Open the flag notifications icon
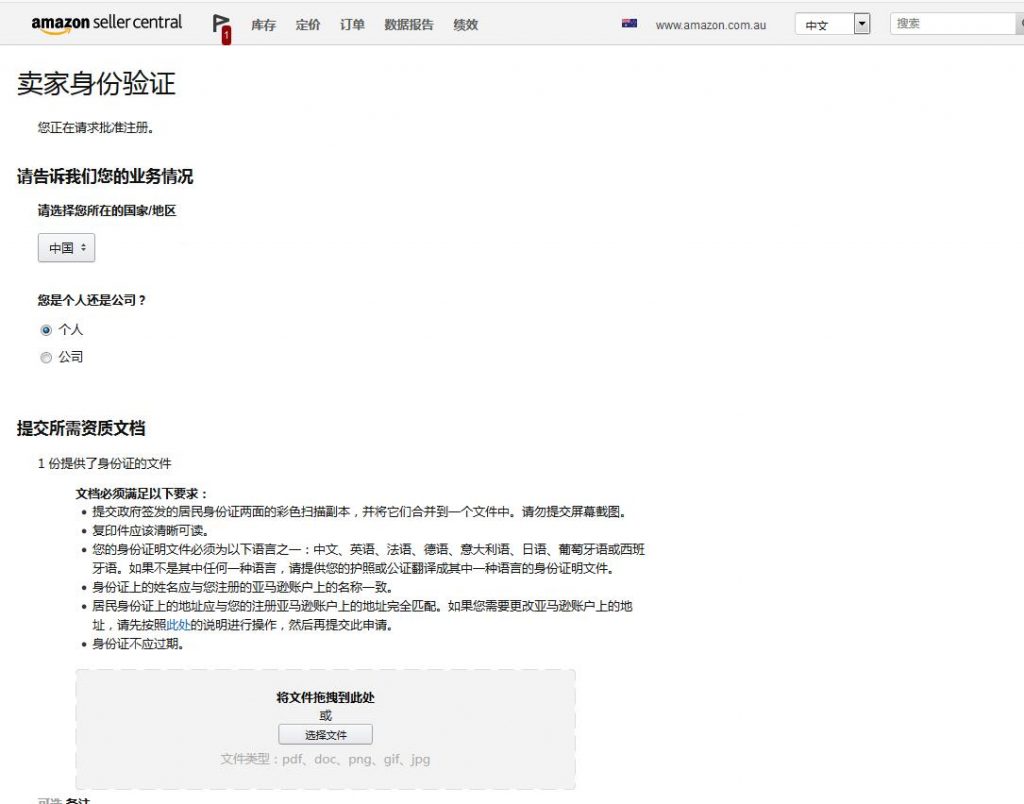 [x=219, y=22]
